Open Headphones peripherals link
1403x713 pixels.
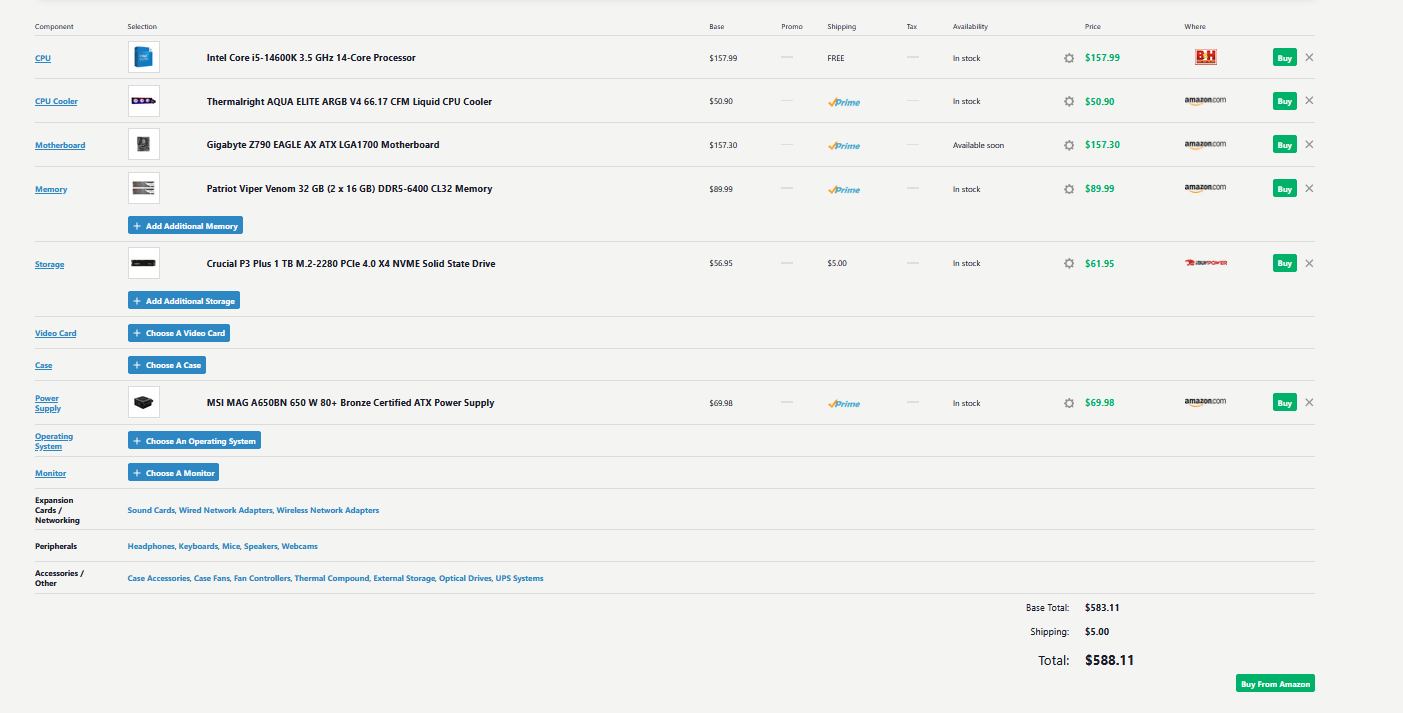click(x=151, y=546)
